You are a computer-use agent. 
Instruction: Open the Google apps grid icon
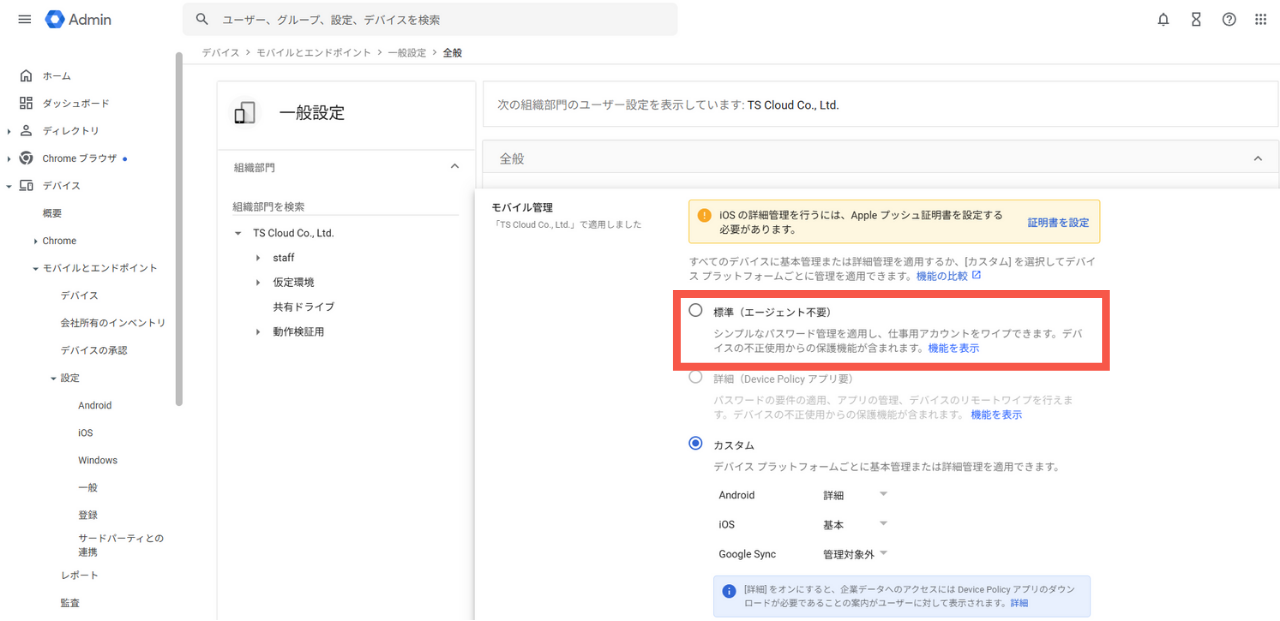pos(1261,20)
